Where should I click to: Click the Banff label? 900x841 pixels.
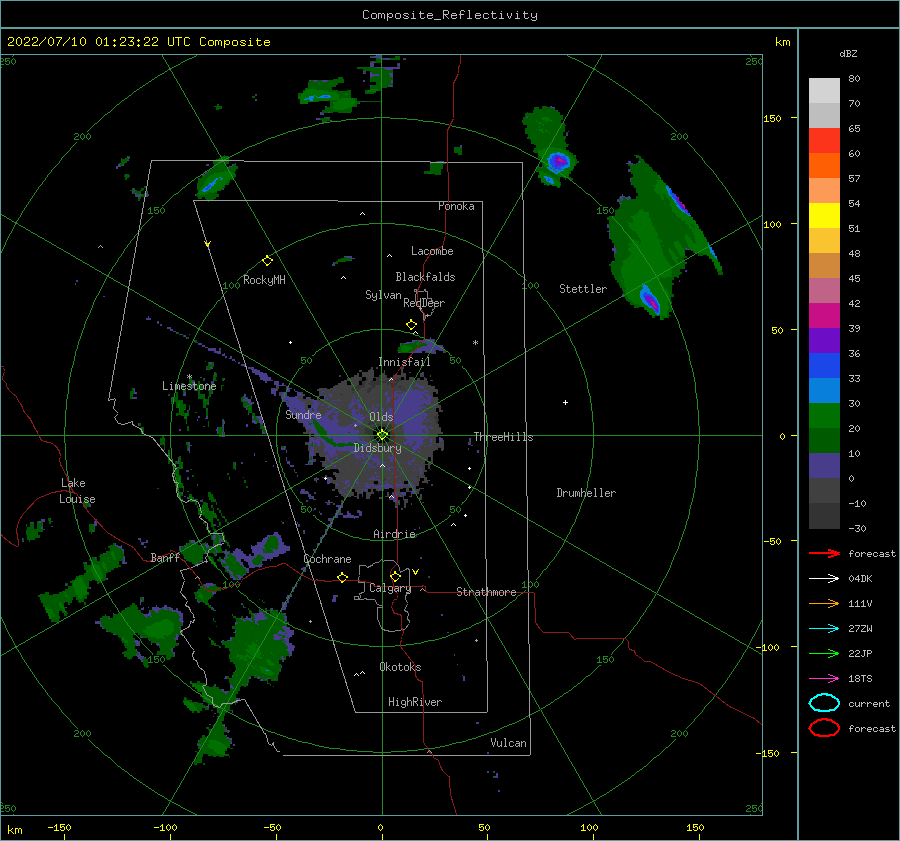point(165,558)
